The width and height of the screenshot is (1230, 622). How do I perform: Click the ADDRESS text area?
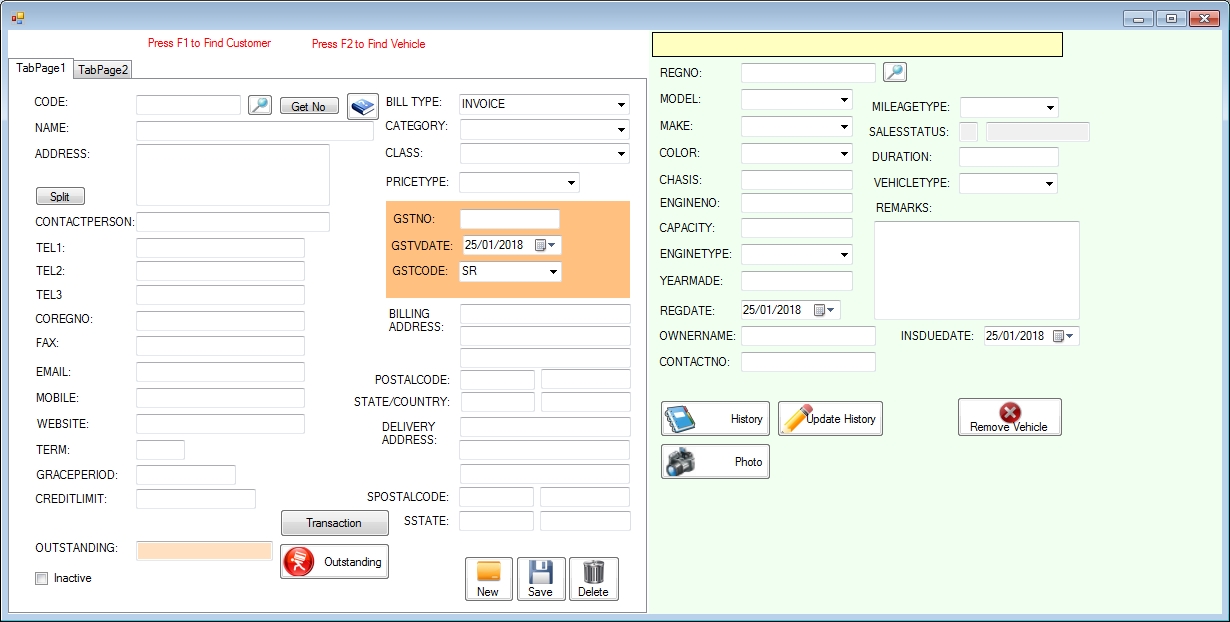[233, 175]
